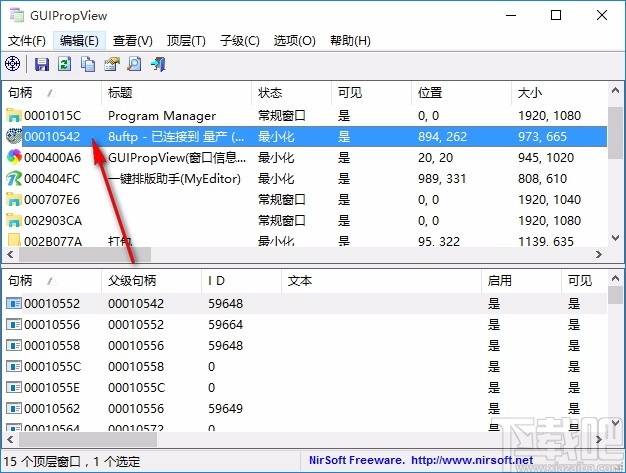Click top list scroll up arrow
Viewport: 626px width, 473px height.
tap(615, 91)
